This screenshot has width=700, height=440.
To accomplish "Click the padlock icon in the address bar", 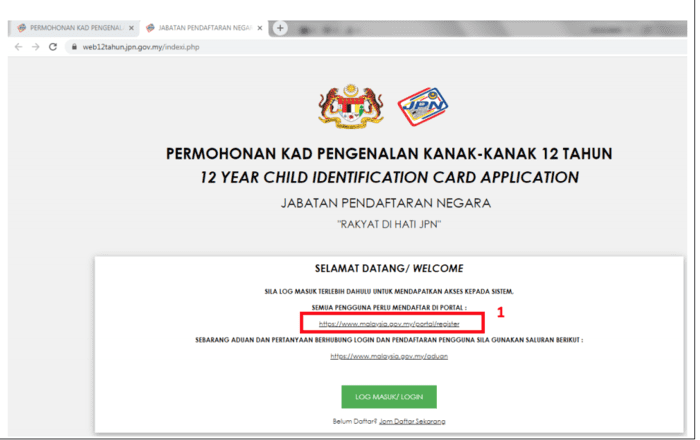I will pos(74,47).
